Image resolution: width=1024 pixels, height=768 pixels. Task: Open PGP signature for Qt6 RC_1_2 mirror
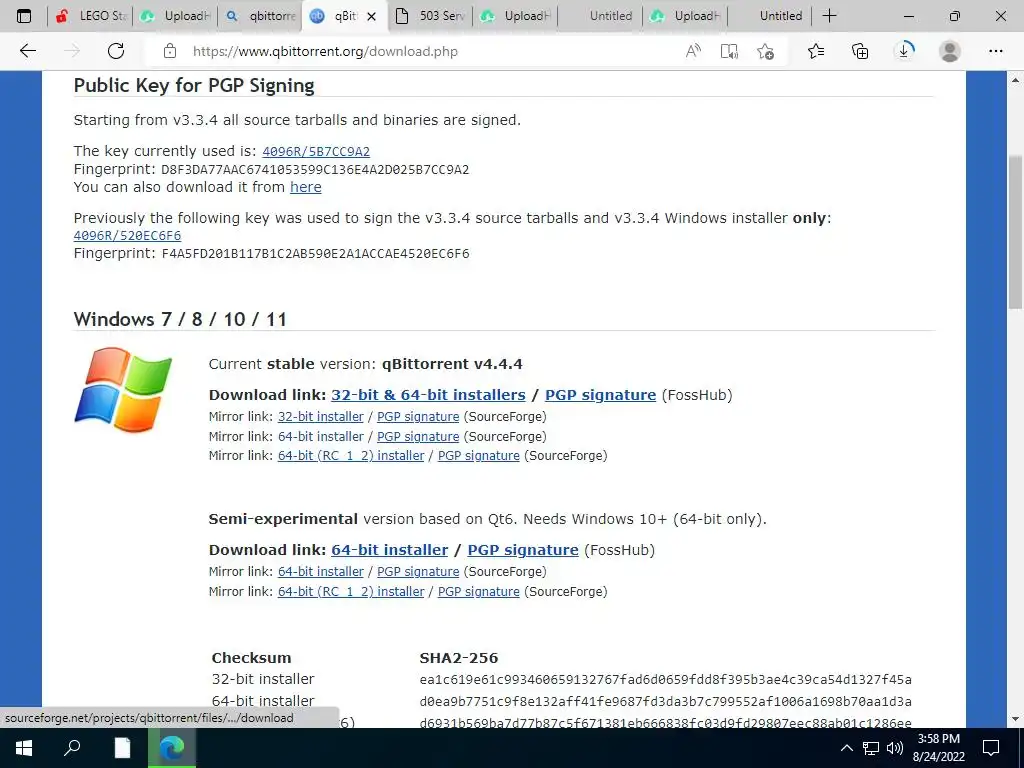(479, 592)
